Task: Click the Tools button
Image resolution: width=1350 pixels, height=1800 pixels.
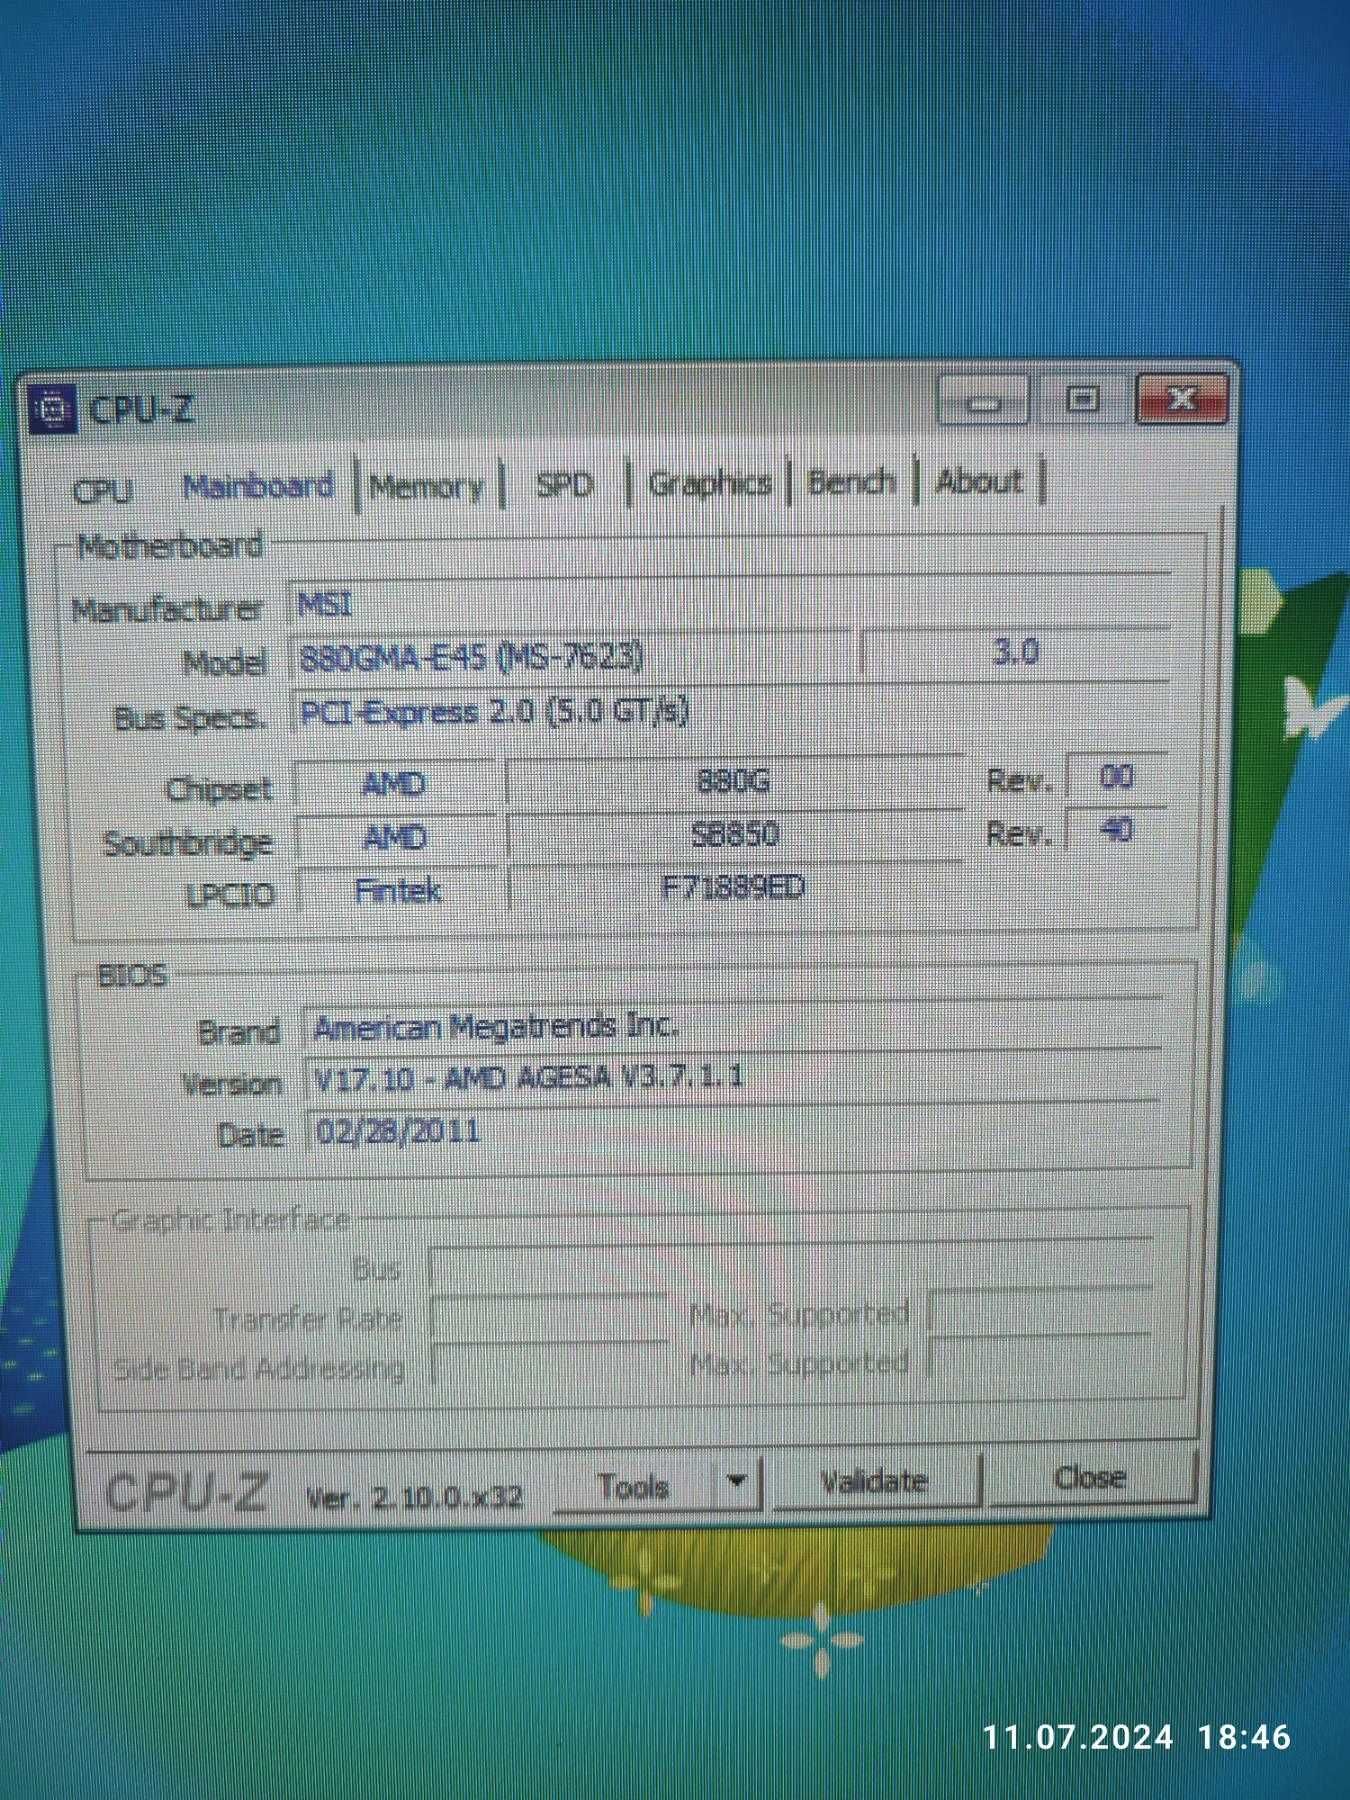Action: click(x=635, y=1486)
